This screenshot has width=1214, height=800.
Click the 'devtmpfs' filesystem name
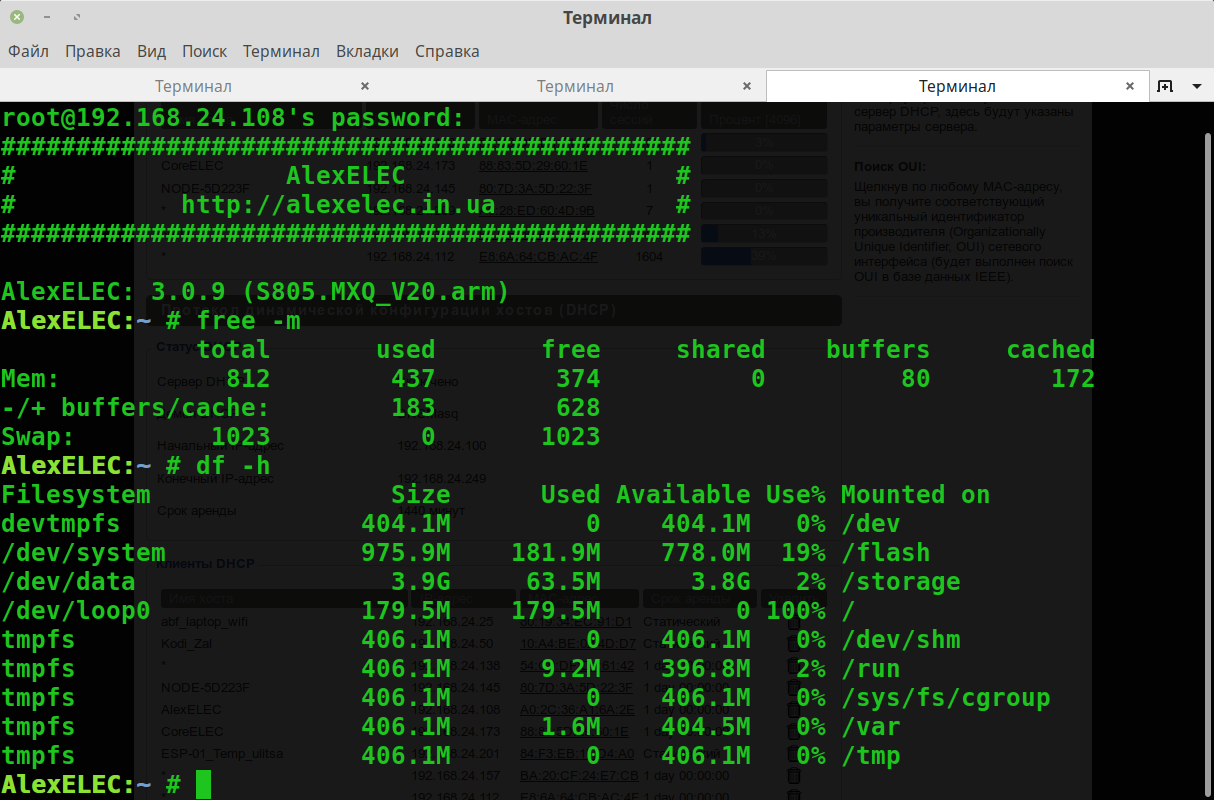click(x=61, y=524)
